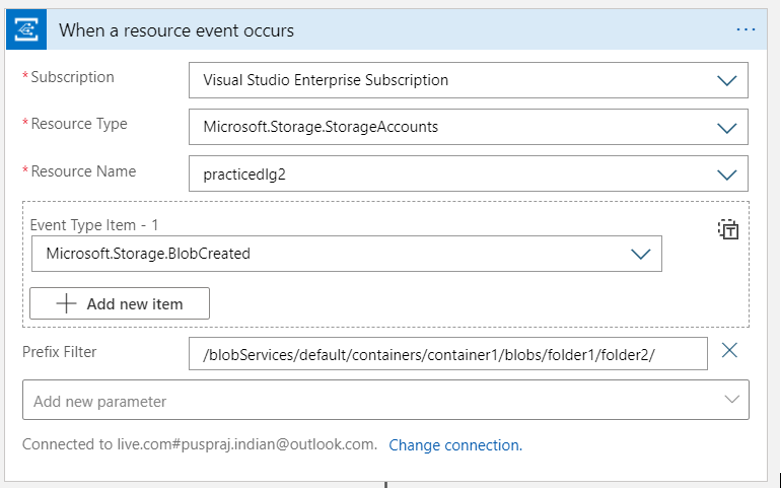Switch Event Type Item to text input mode
Image resolution: width=781 pixels, height=488 pixels.
click(x=728, y=230)
